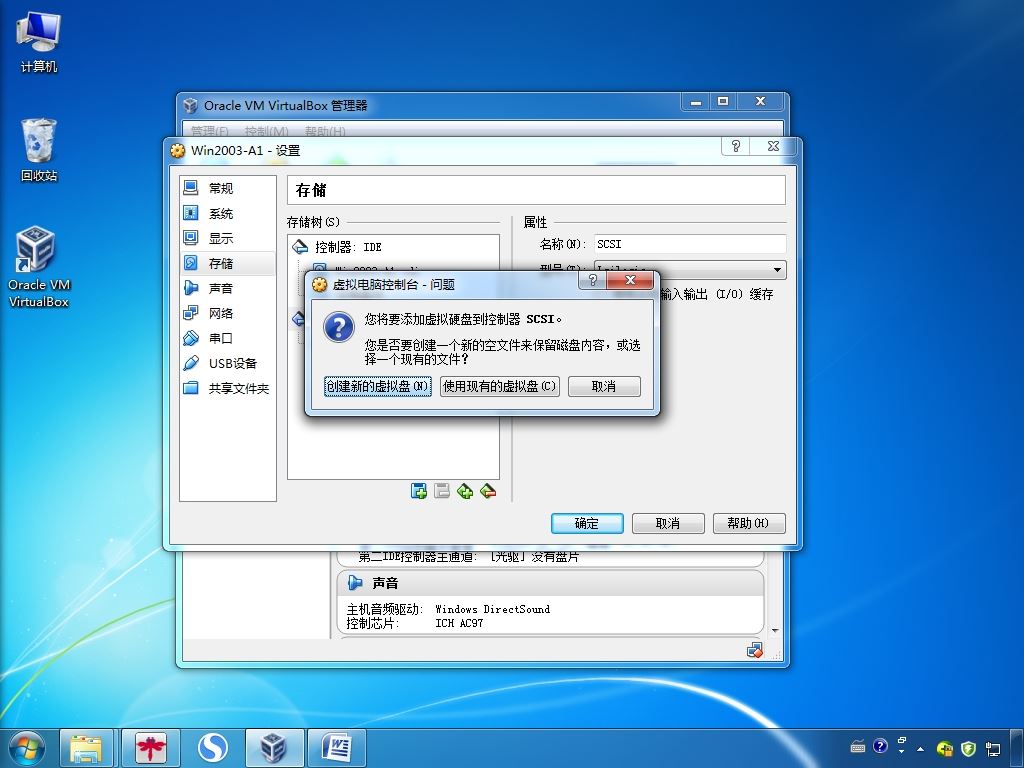Click the red dragonfly app taskbar icon
Image resolution: width=1024 pixels, height=768 pixels.
pos(151,748)
